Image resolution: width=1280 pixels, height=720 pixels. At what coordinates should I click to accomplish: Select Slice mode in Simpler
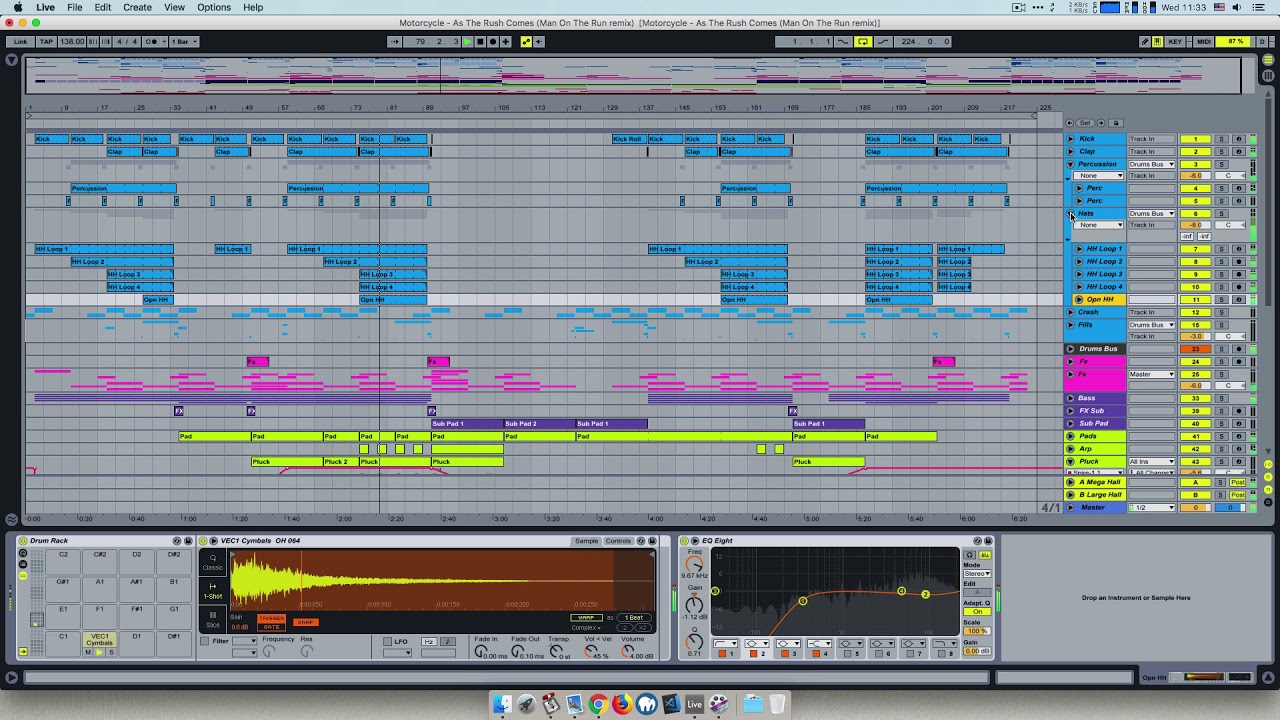[x=212, y=619]
